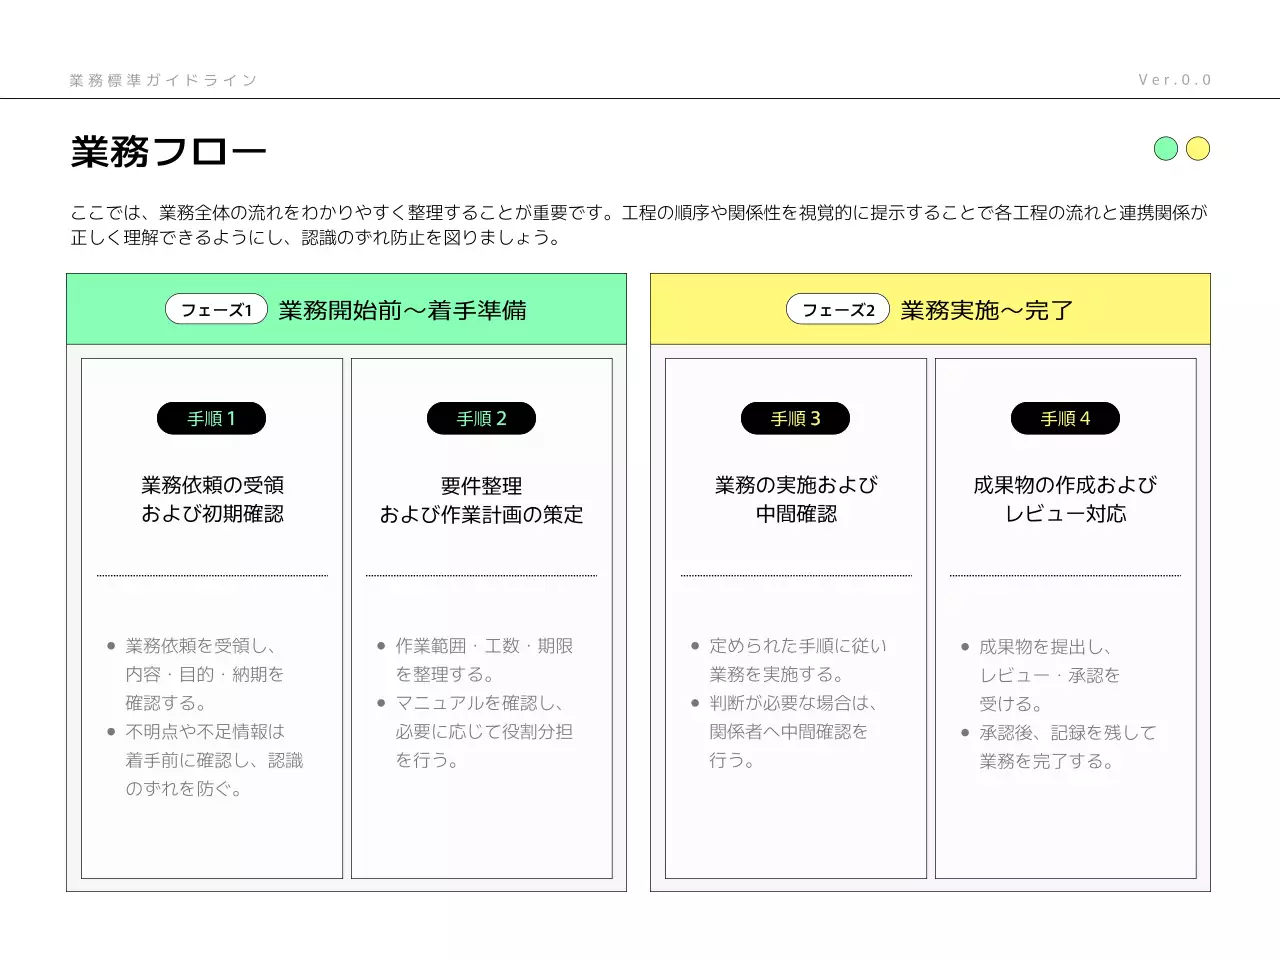Toggle the green フェーズ1 header bar

pyautogui.click(x=346, y=309)
